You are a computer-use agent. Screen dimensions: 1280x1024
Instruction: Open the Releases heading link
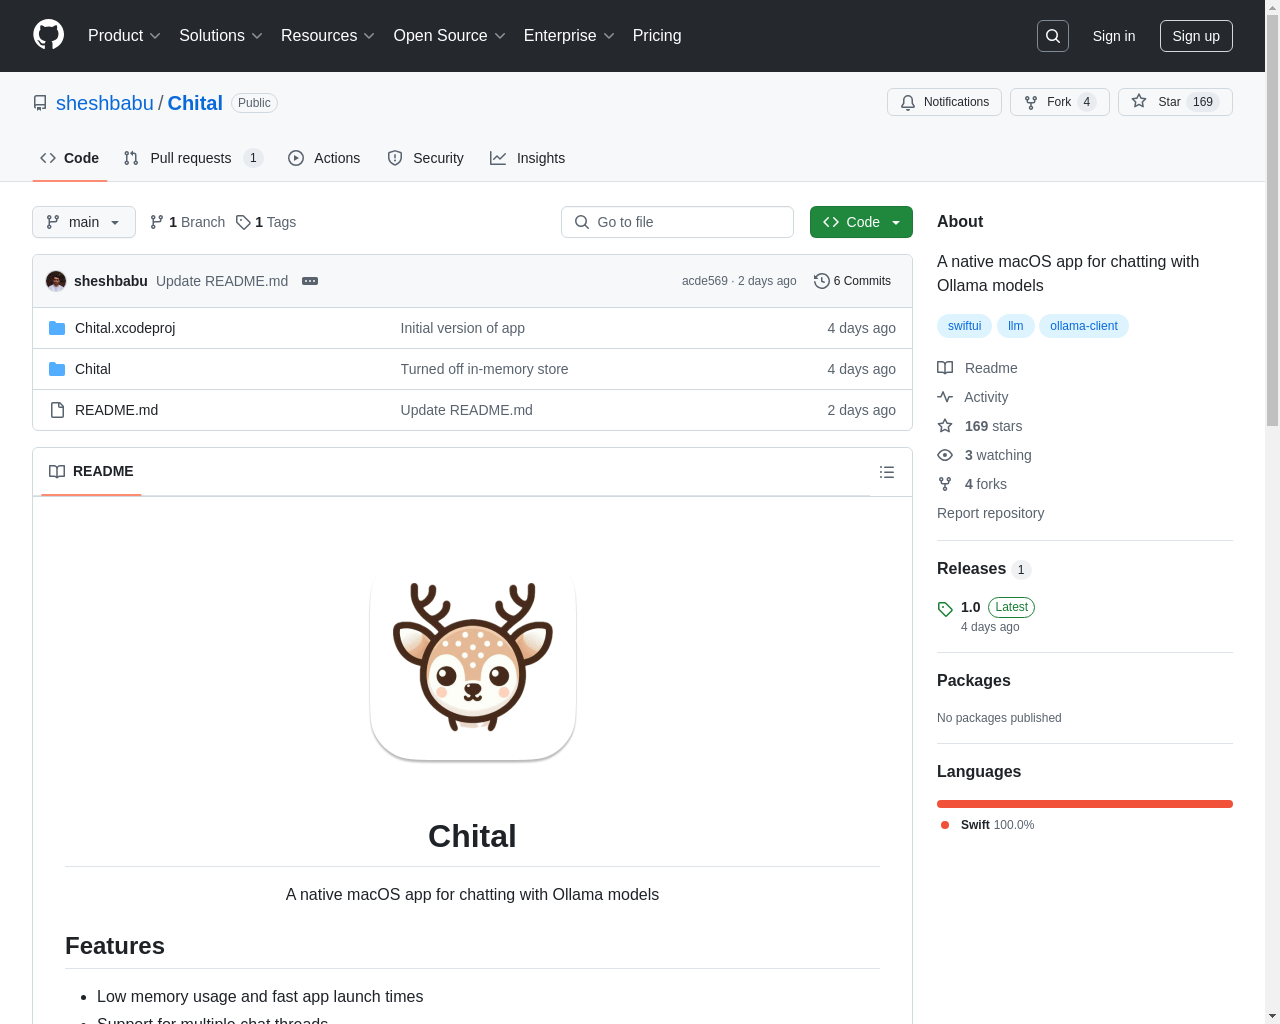click(972, 569)
